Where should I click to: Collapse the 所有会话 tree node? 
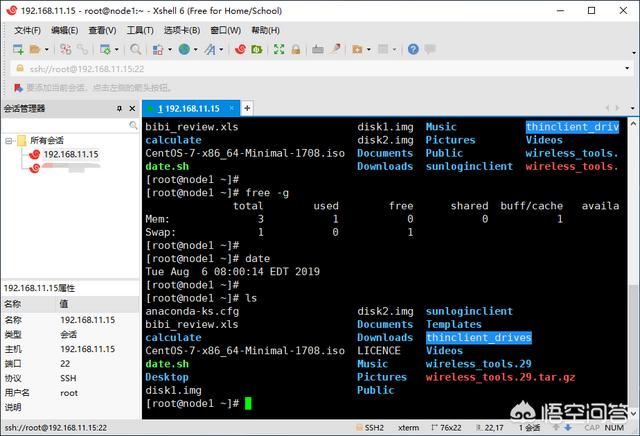[x=9, y=140]
